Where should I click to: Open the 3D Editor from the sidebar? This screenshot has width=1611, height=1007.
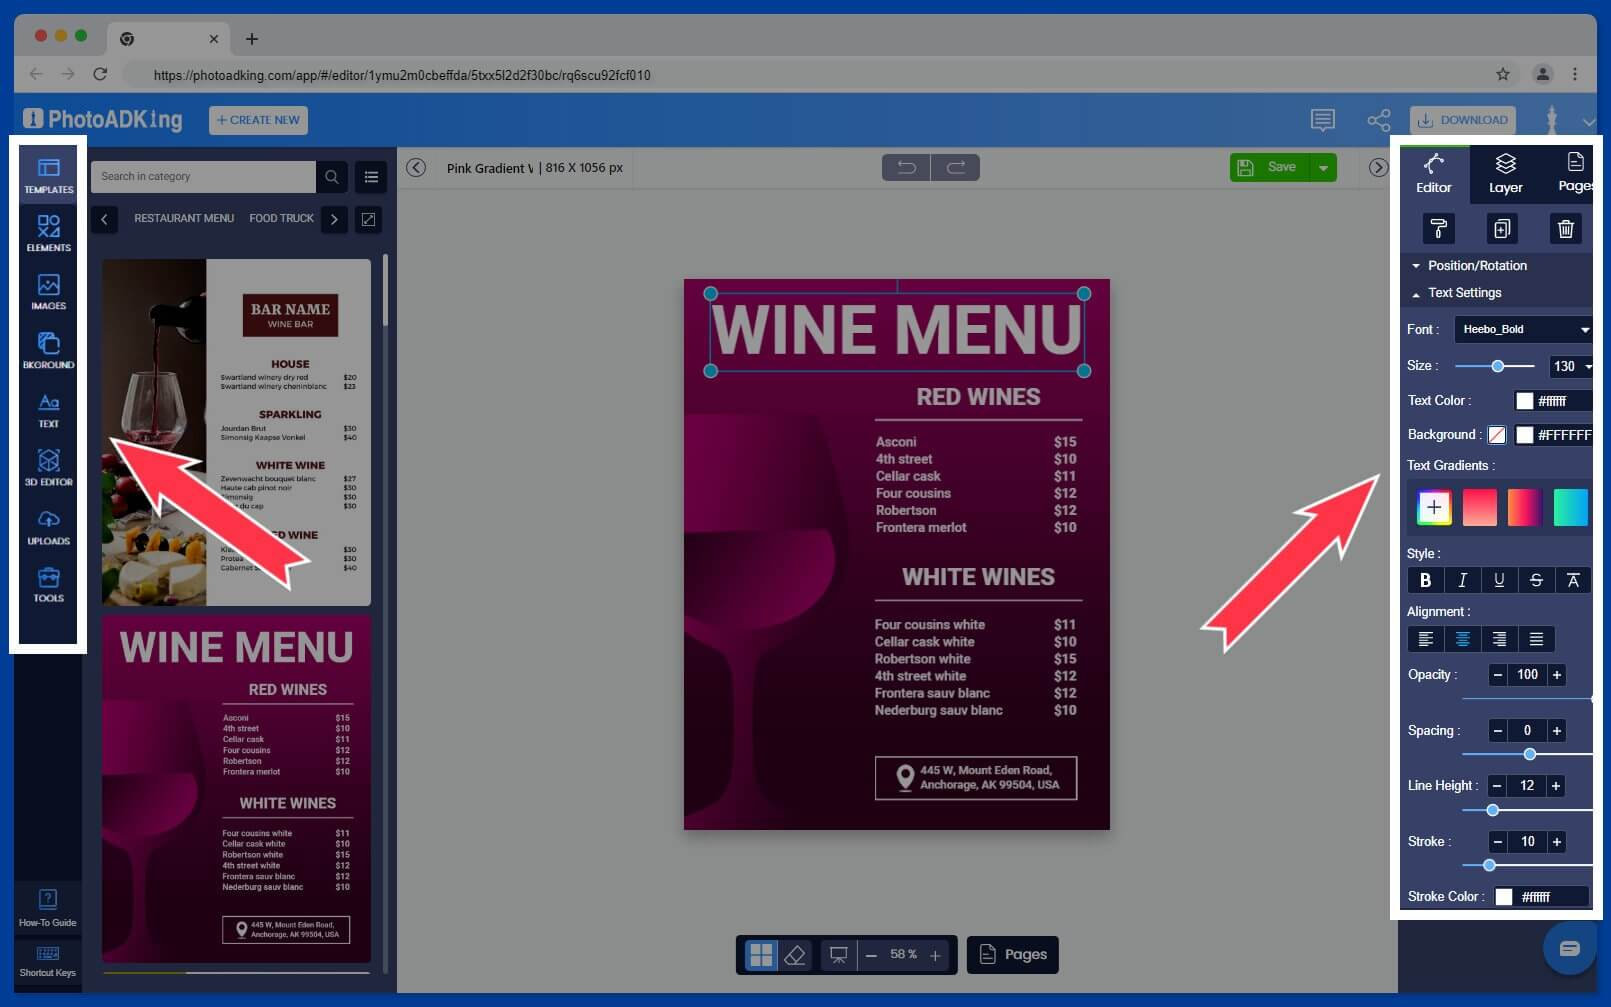point(47,467)
